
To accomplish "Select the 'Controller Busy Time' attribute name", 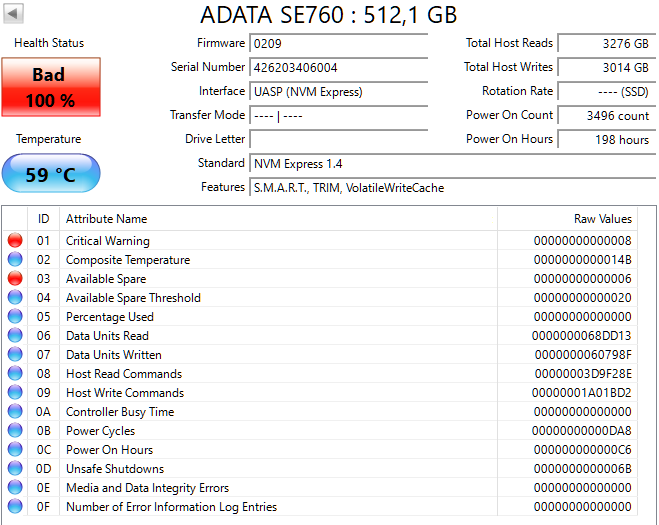I will [x=120, y=412].
